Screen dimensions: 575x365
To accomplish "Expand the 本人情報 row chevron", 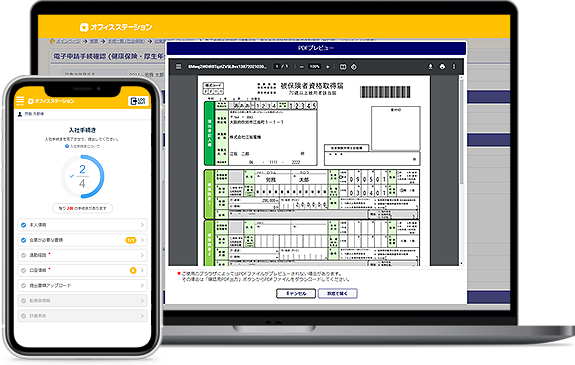I will coord(142,225).
